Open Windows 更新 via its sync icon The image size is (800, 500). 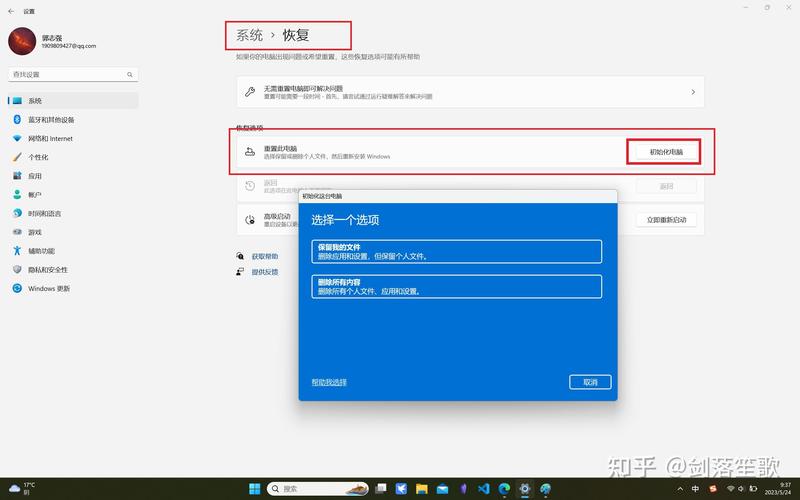click(x=17, y=288)
